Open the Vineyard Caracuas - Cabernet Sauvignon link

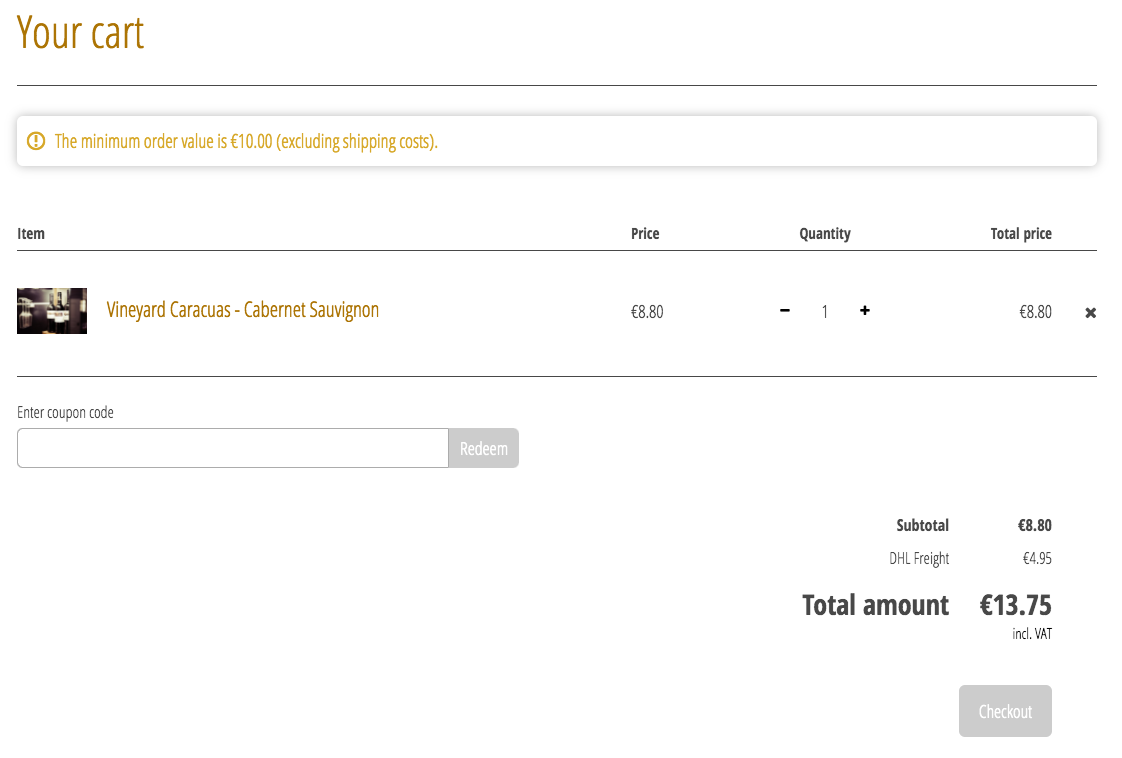[243, 310]
